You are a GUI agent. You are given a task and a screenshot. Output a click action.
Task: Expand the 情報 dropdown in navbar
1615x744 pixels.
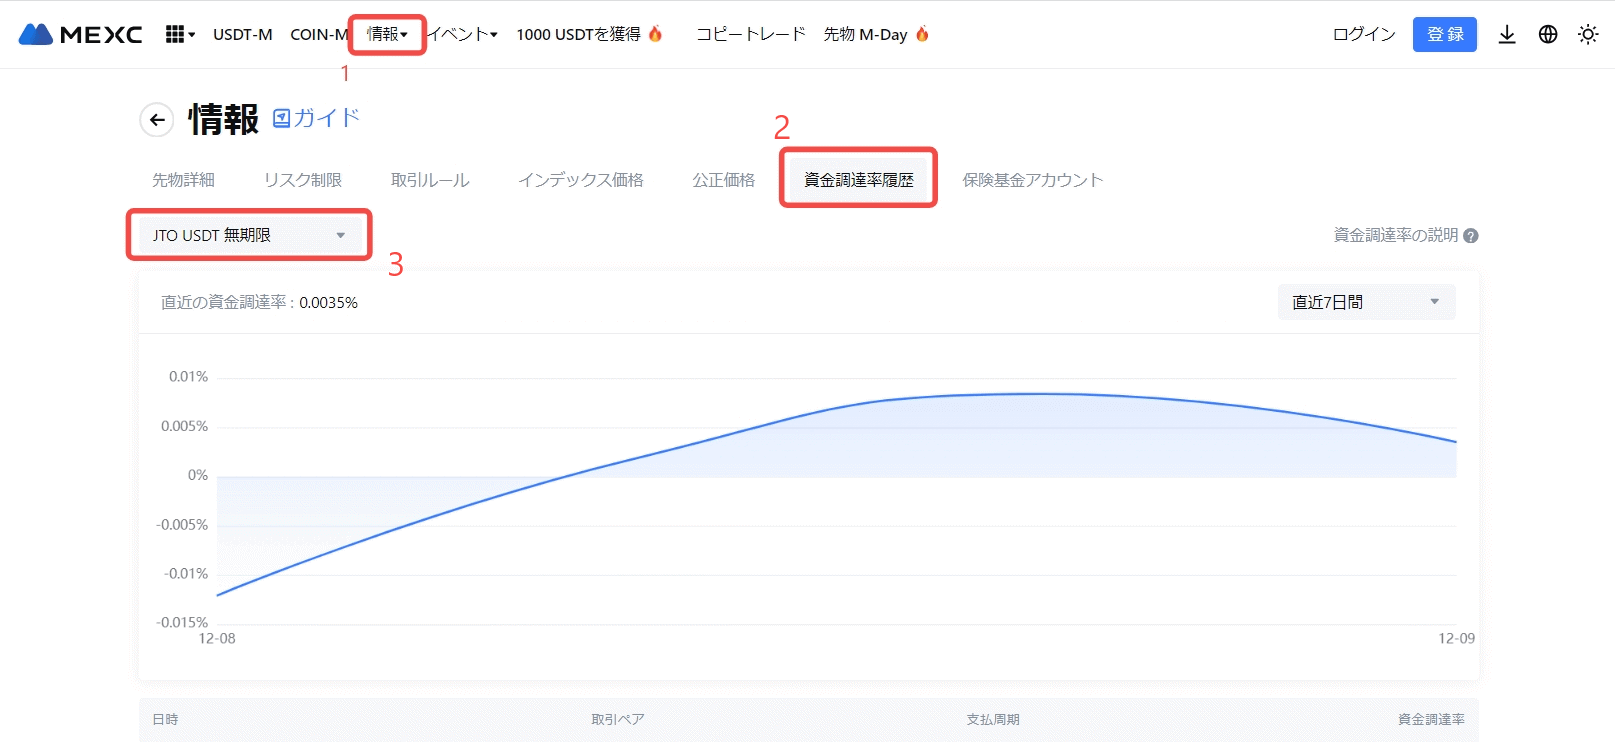387,34
